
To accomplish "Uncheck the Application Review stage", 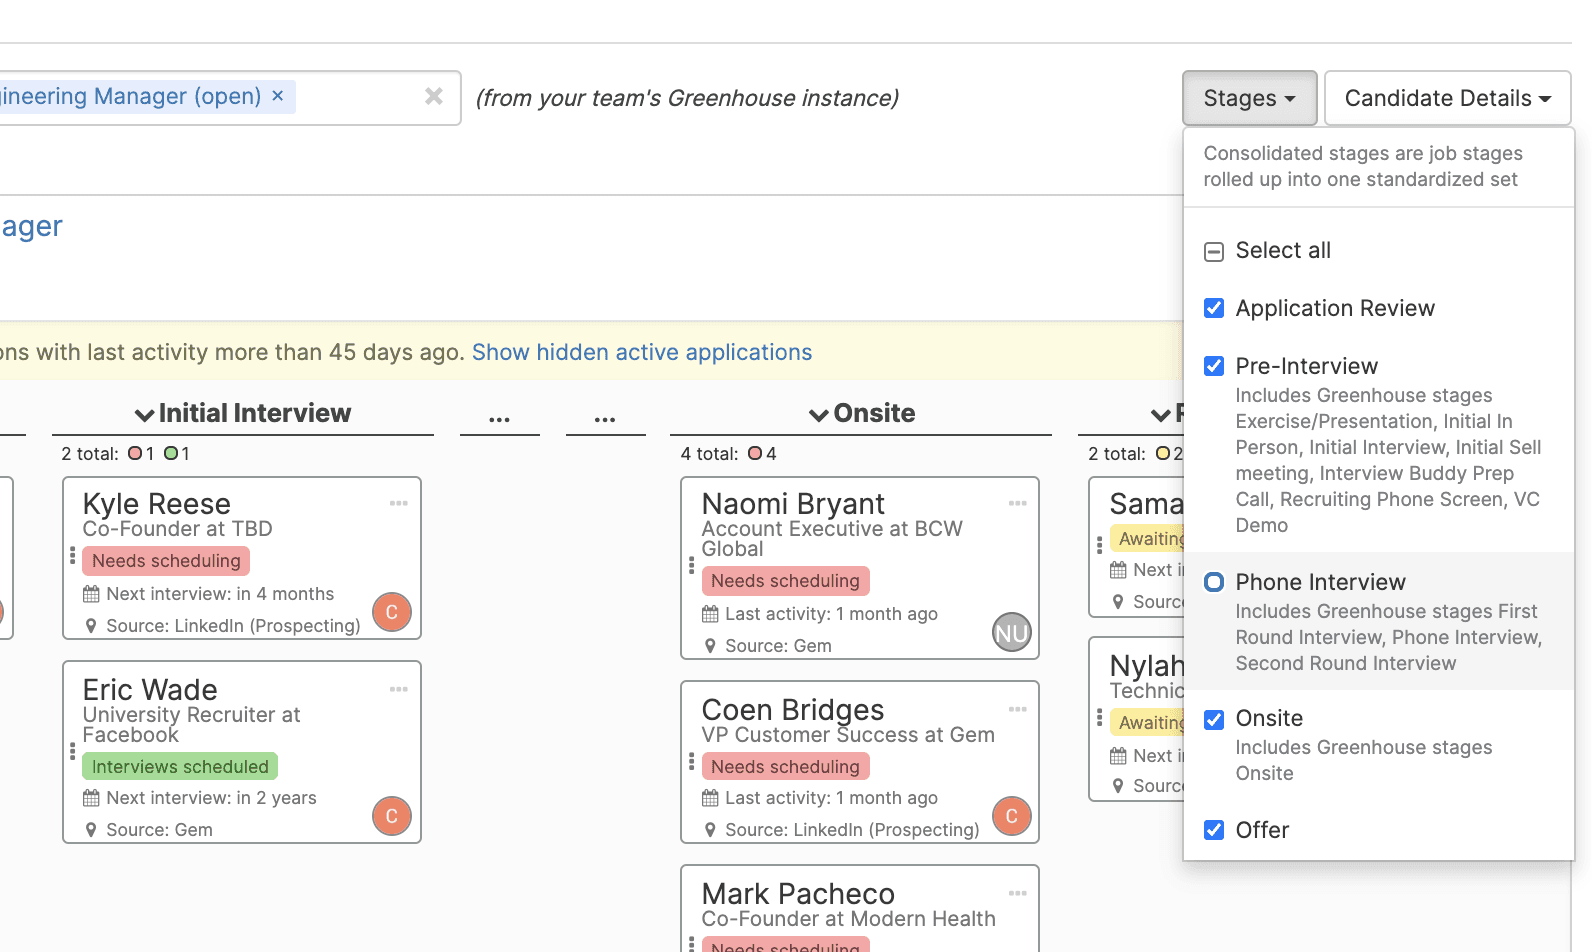I will click(x=1214, y=308).
